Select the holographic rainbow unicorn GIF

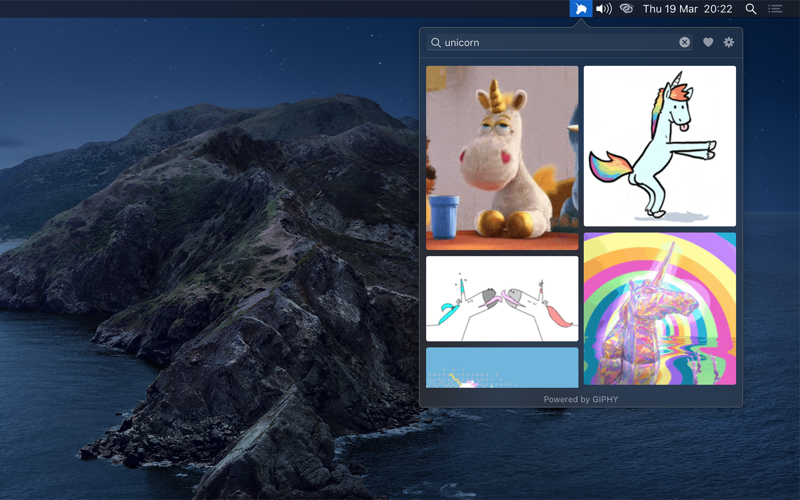[660, 309]
